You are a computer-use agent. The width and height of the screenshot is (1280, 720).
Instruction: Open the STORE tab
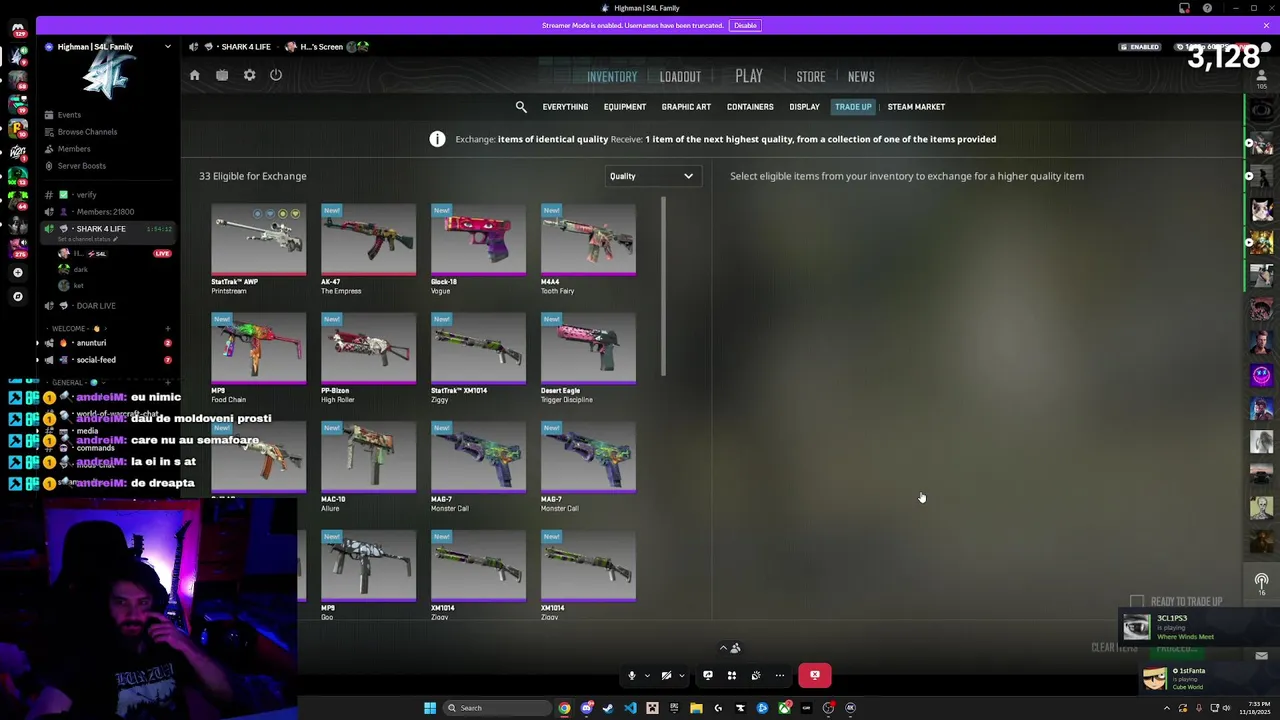[811, 77]
